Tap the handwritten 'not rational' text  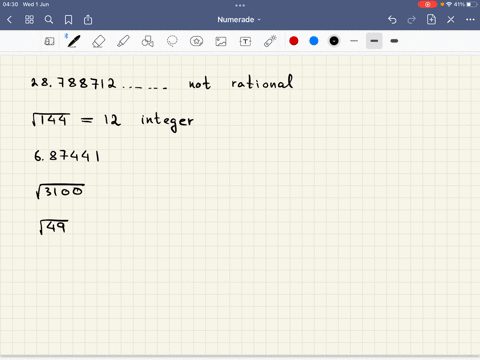[241, 82]
